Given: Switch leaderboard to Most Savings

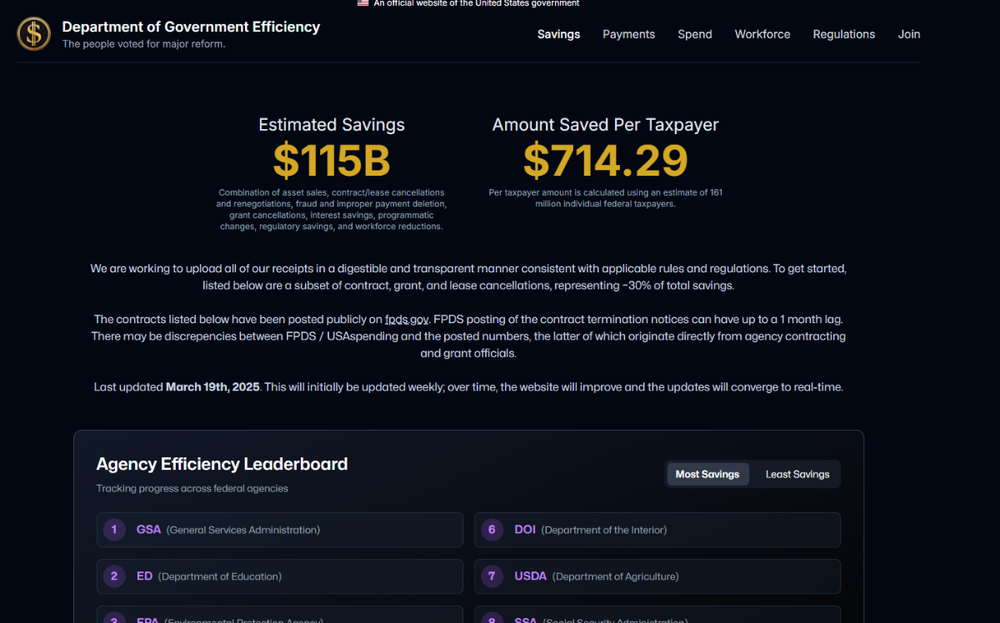Looking at the screenshot, I should pos(707,474).
